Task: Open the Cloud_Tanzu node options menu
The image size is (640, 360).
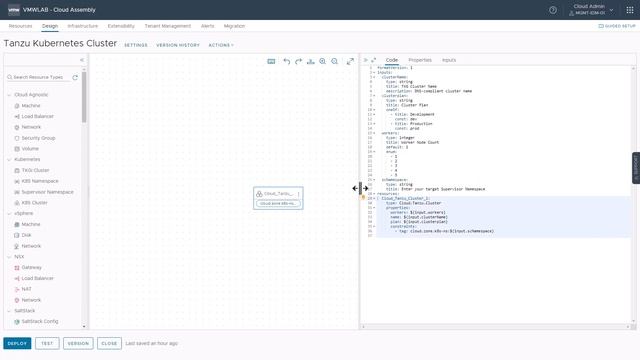Action: click(298, 193)
